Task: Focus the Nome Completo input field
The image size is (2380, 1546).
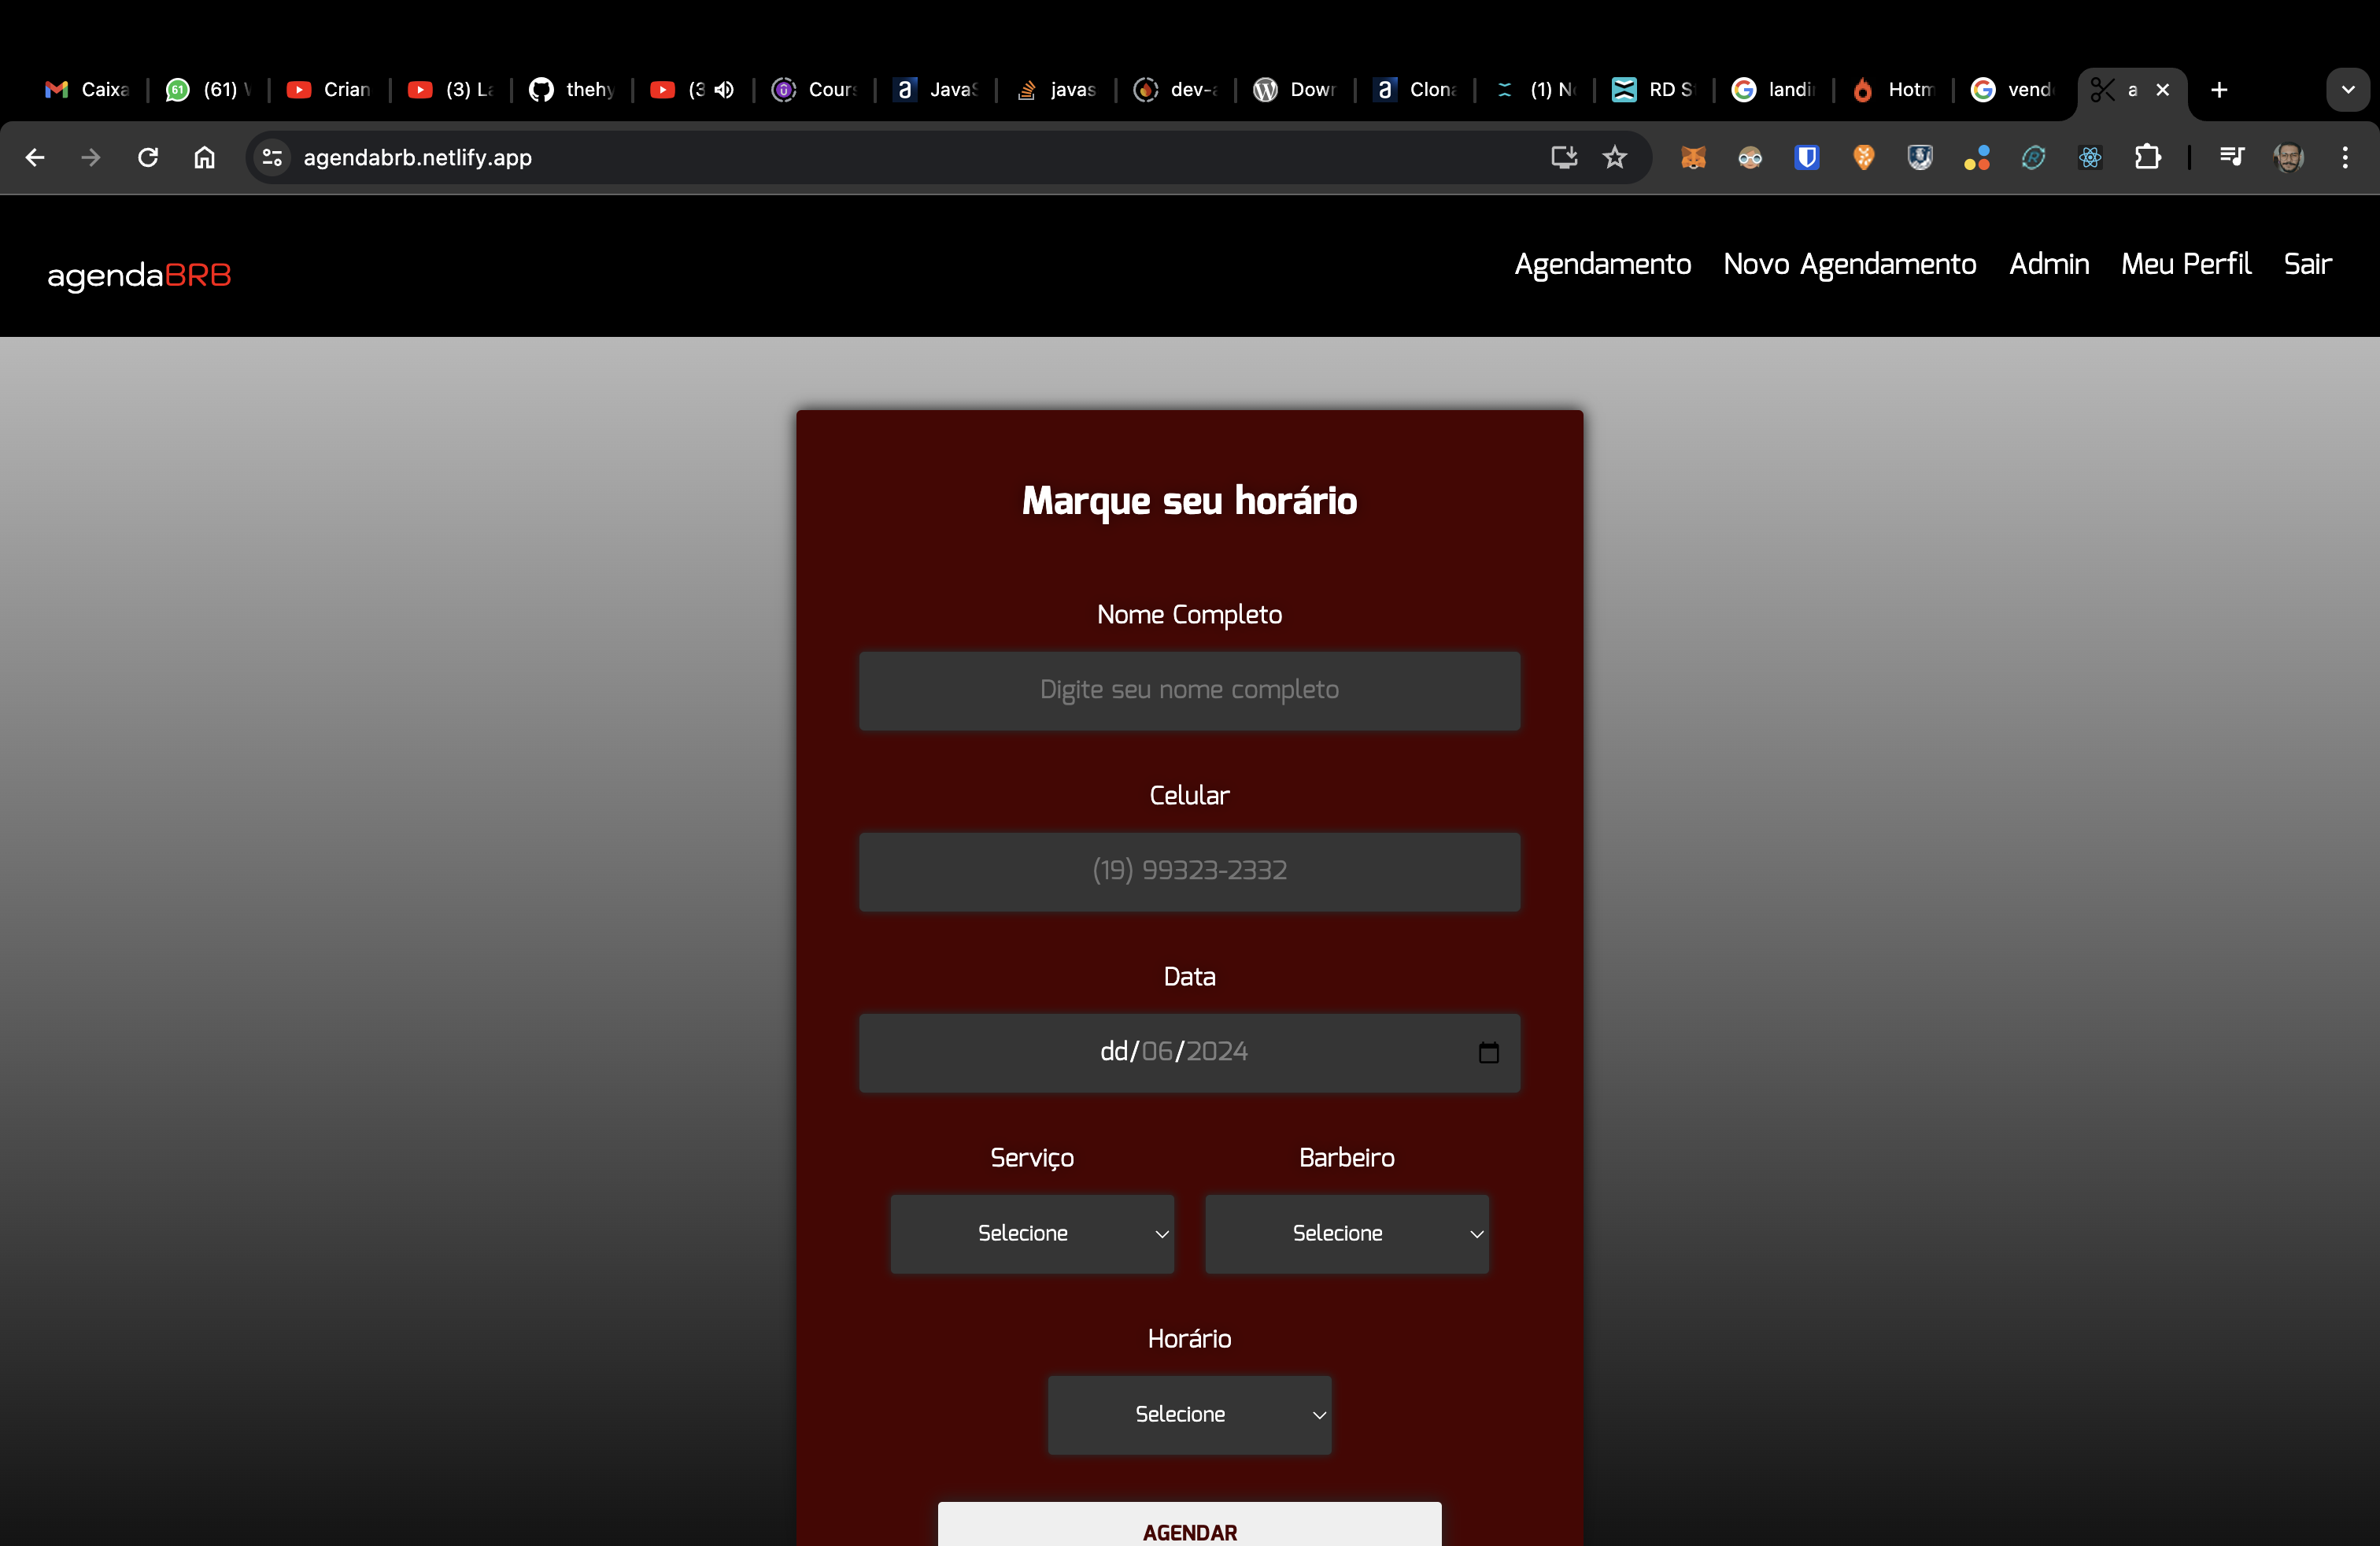Action: coord(1189,690)
